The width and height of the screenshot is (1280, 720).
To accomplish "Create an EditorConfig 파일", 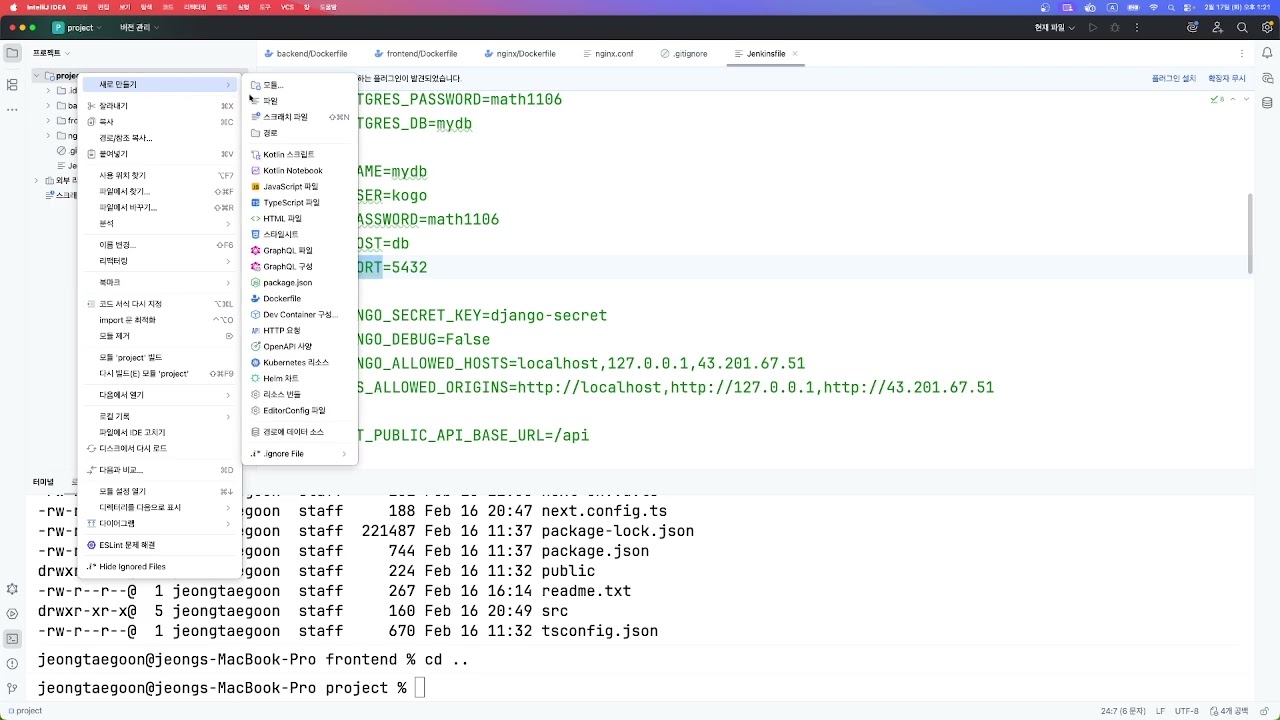I will coord(300,410).
